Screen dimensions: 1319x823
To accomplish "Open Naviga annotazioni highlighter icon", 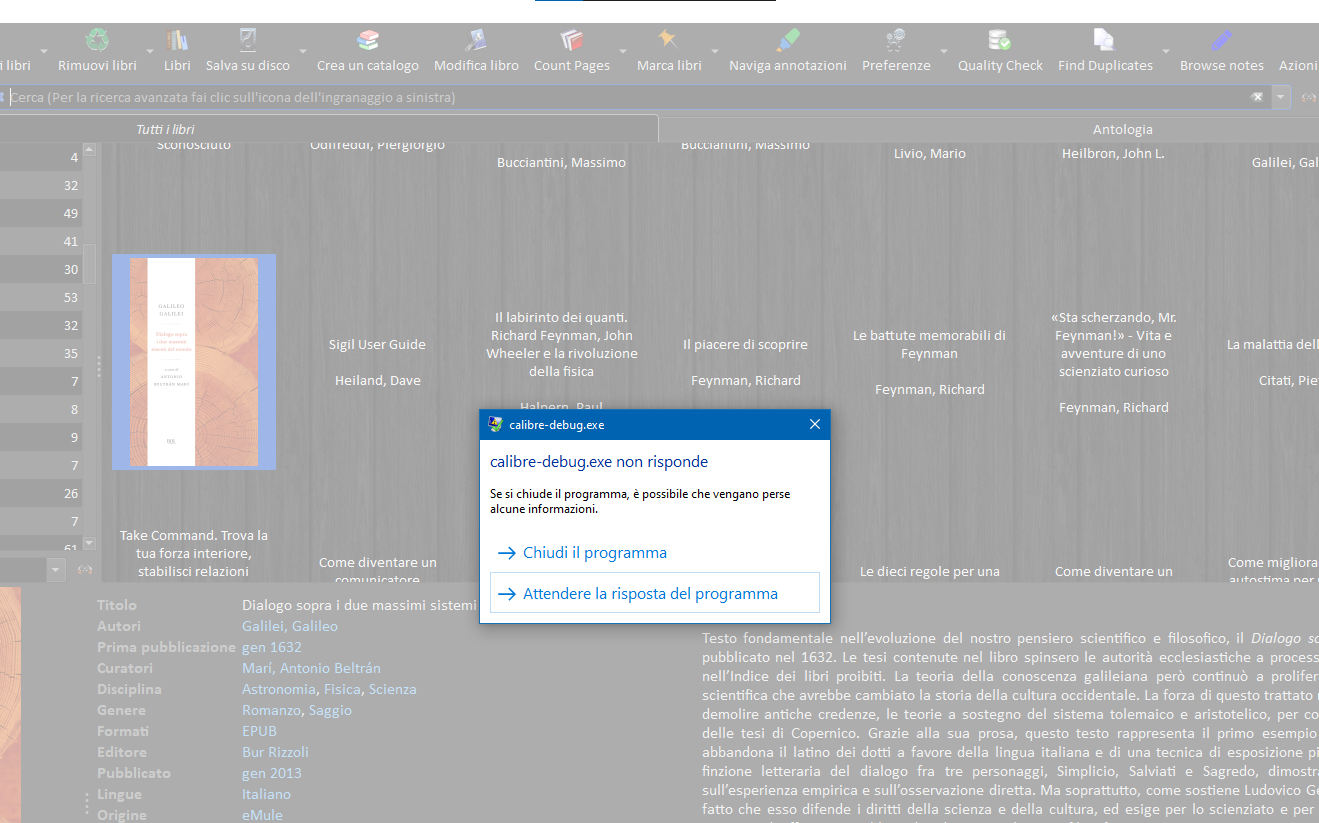I will (x=788, y=40).
